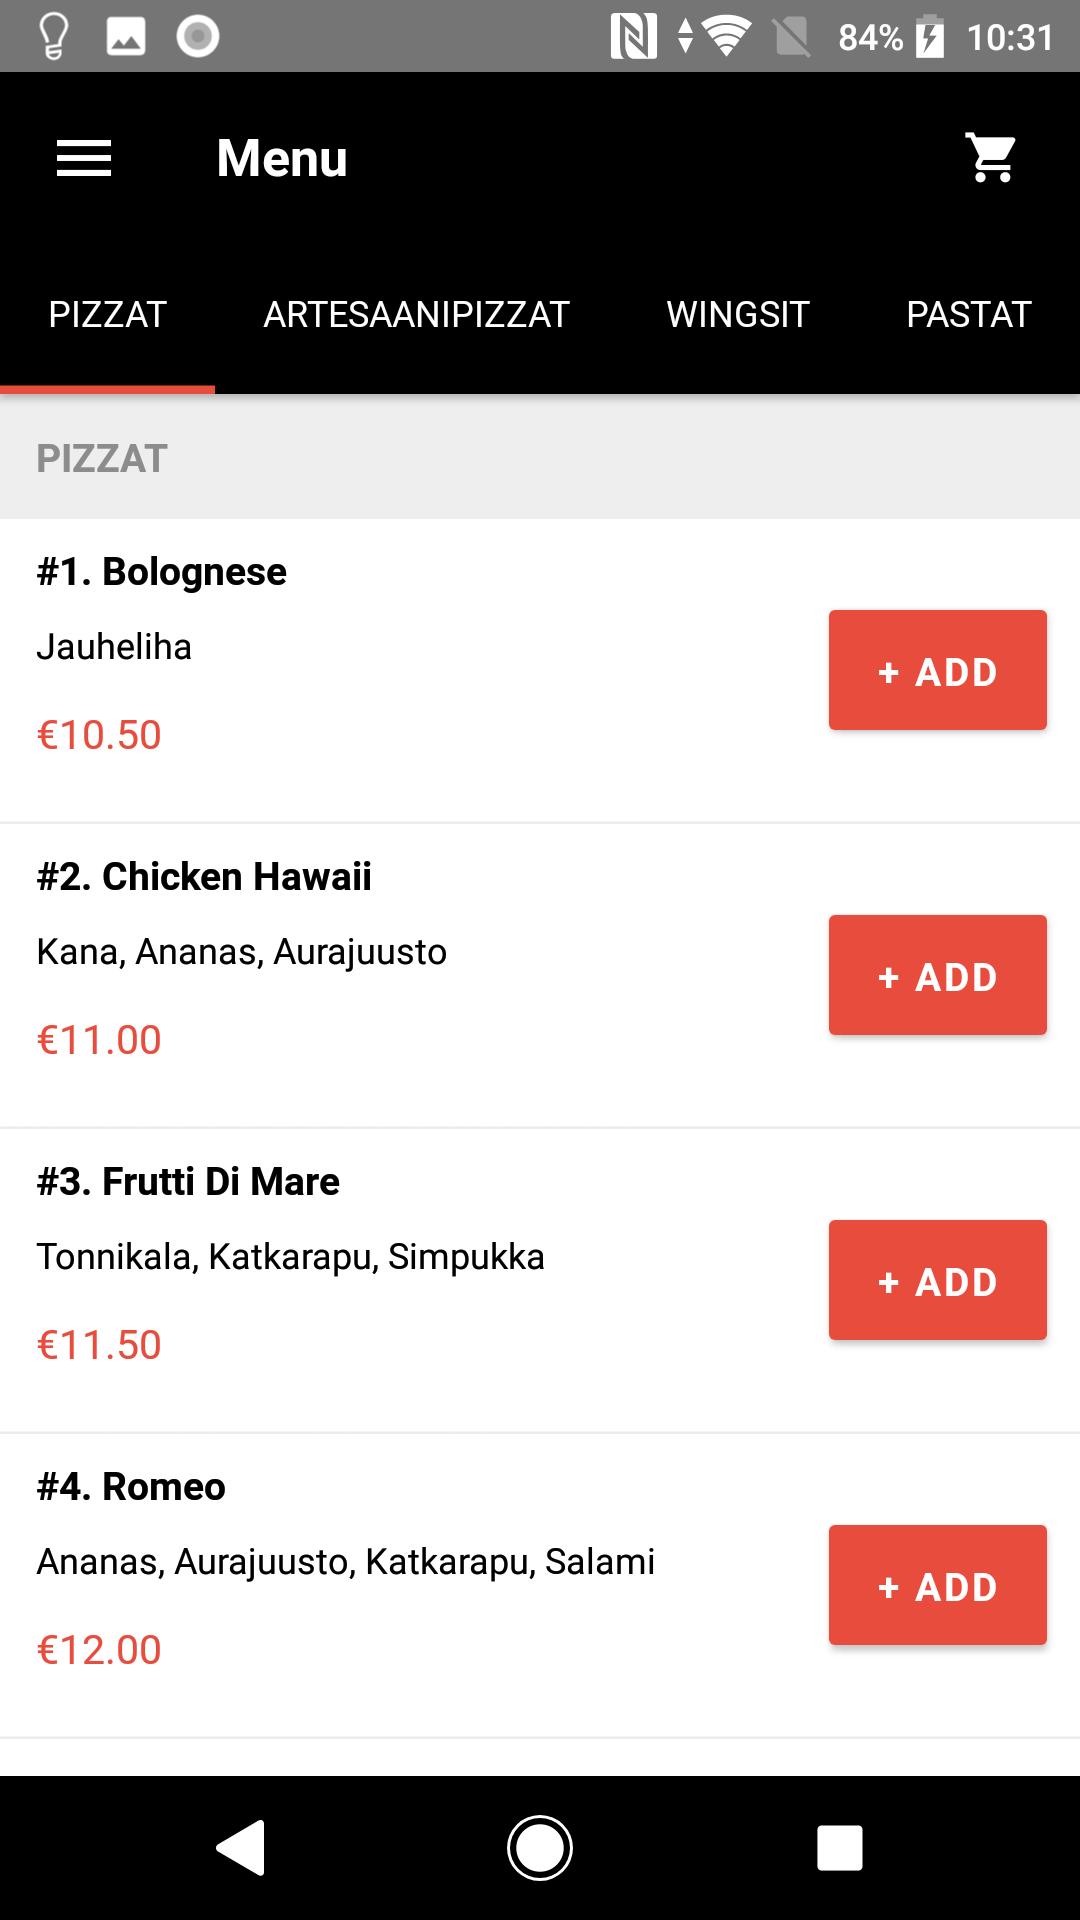This screenshot has width=1080, height=1920.
Task: Tap the image notification icon
Action: pyautogui.click(x=126, y=37)
